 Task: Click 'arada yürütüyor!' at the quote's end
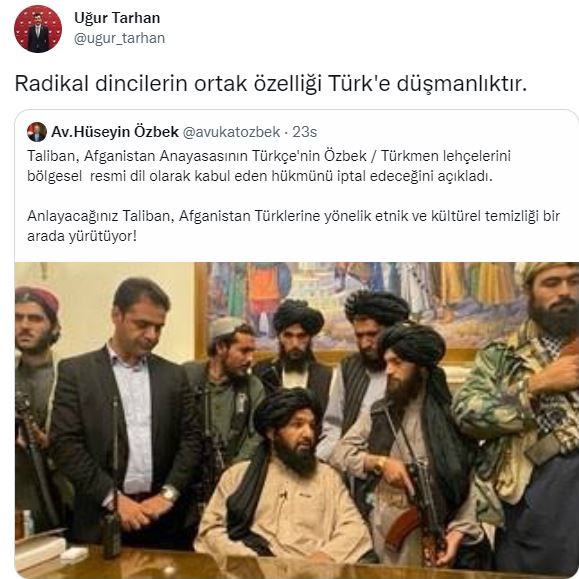pyautogui.click(x=82, y=236)
